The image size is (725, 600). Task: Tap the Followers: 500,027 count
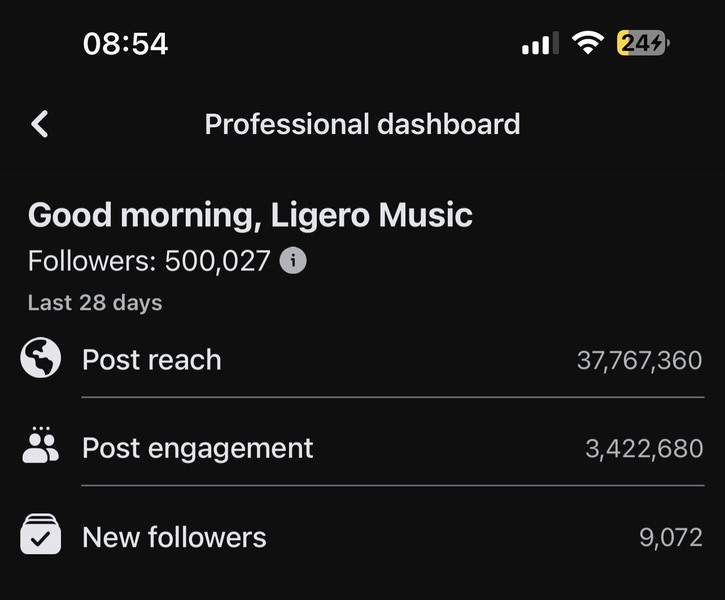pyautogui.click(x=149, y=261)
